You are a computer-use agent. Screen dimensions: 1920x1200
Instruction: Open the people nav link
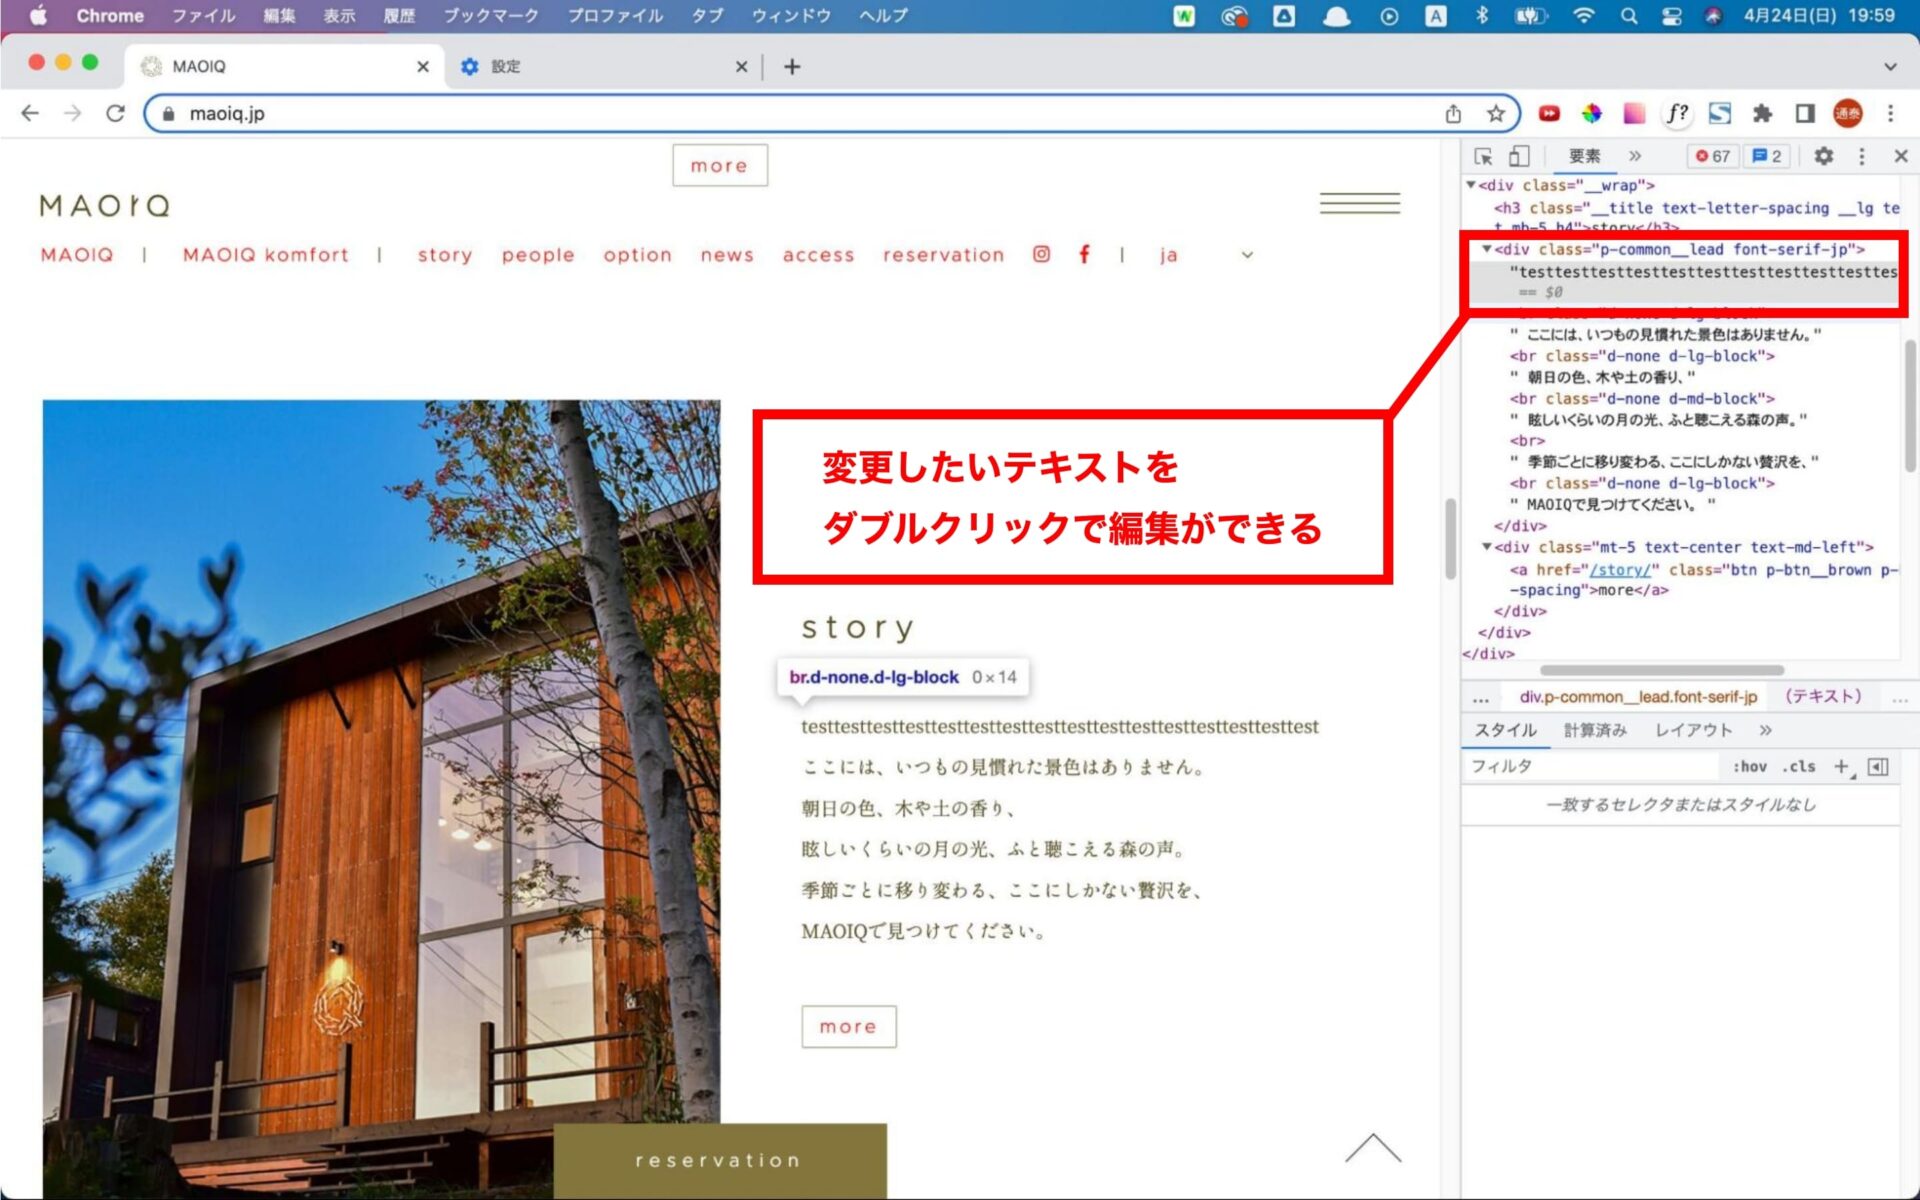(x=538, y=255)
